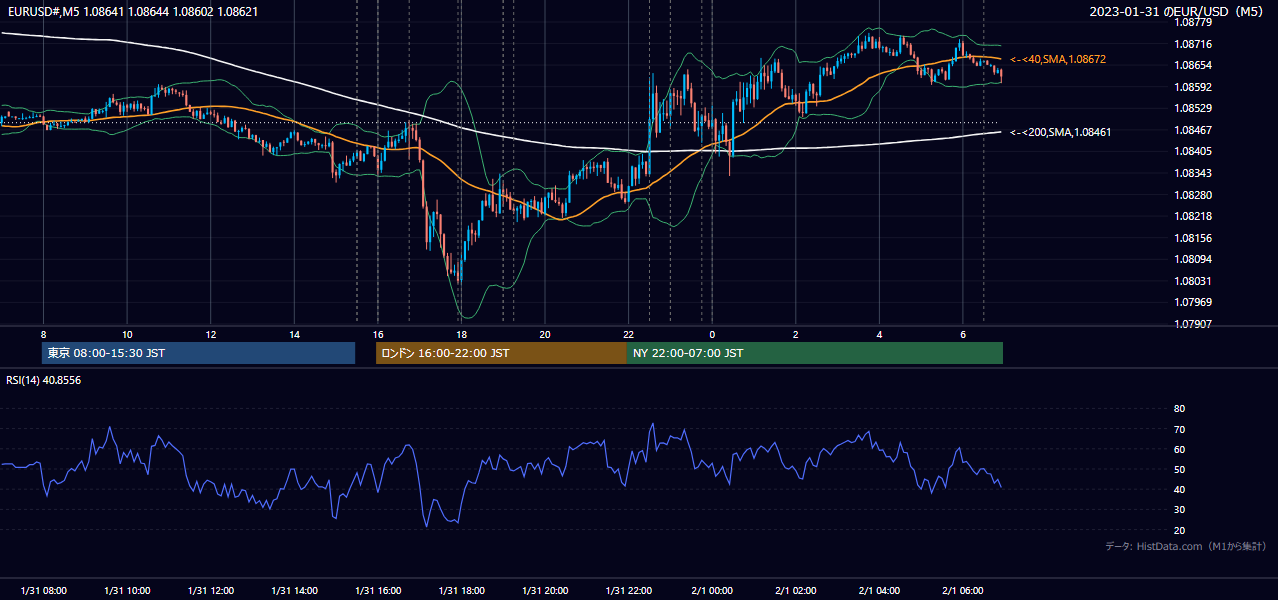Image resolution: width=1278 pixels, height=600 pixels.
Task: Click the NY 22:00-07:00 JST session bar
Action: click(x=815, y=353)
